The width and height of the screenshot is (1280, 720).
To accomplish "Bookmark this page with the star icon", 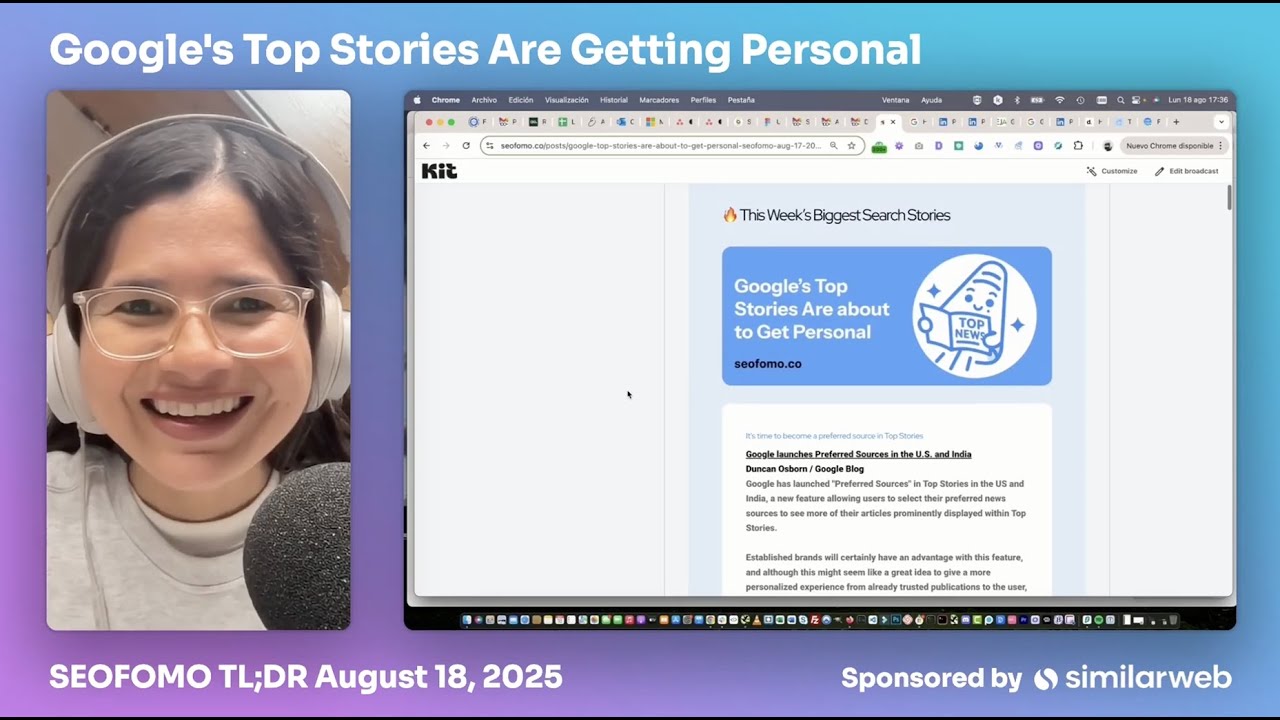I will (852, 146).
